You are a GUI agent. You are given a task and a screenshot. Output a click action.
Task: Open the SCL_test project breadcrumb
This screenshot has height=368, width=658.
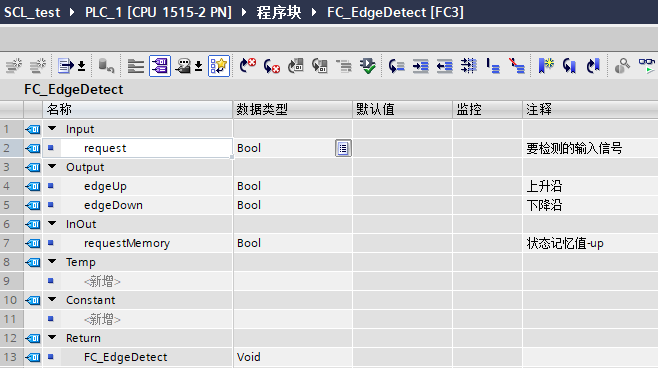[32, 12]
